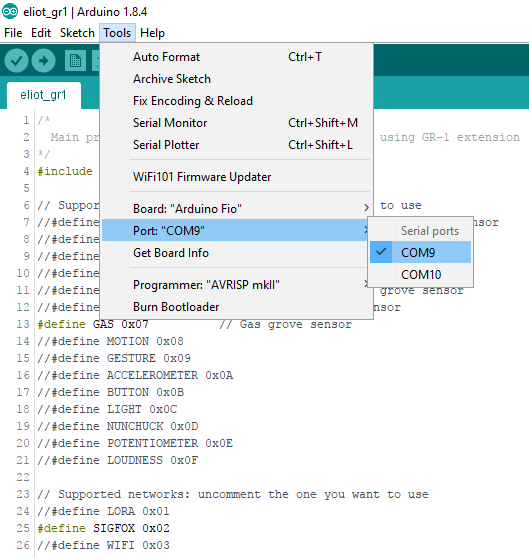Click the "//#define ACCELEROMETER 0x0A" line
The width and height of the screenshot is (529, 558).
(x=135, y=375)
